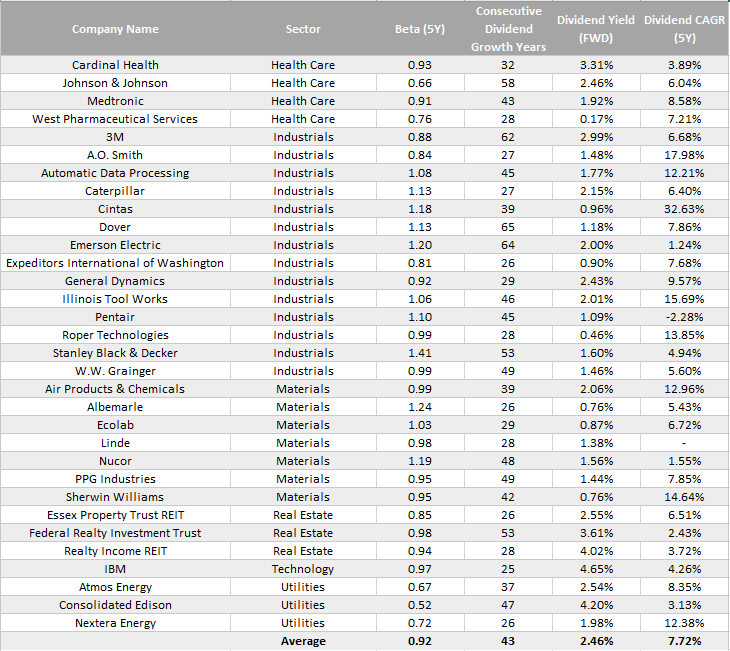This screenshot has height=651, width=730.
Task: Click the W.W. Grainger cell
Action: [115, 371]
